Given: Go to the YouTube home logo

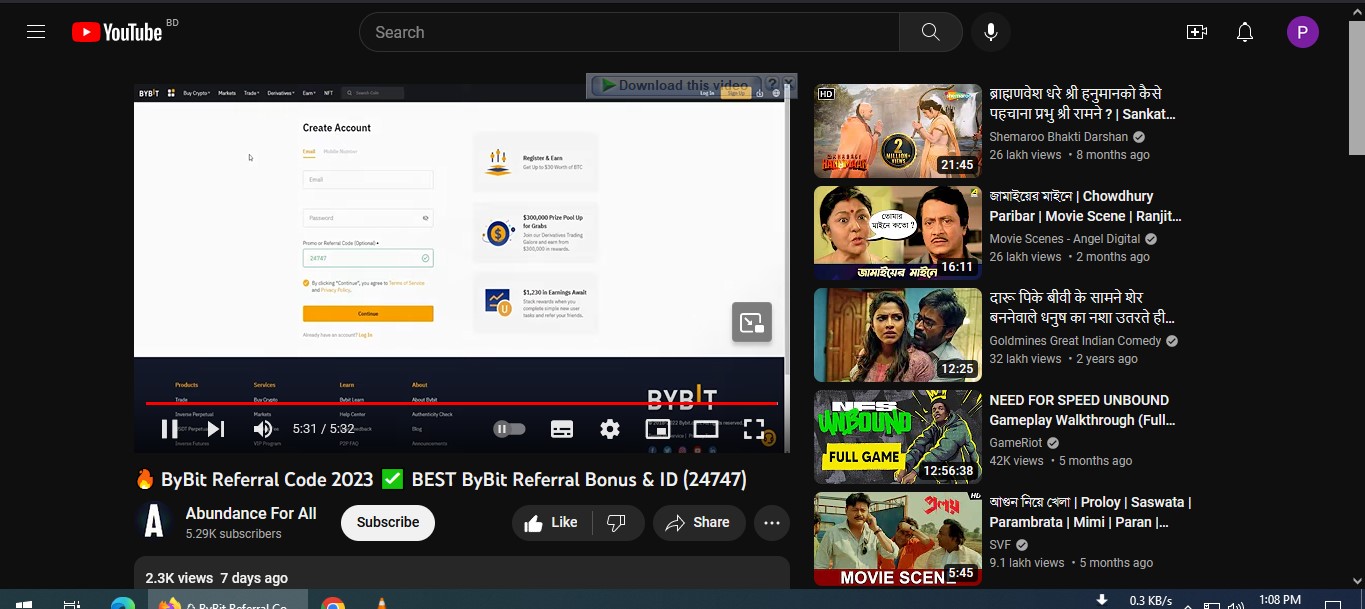Looking at the screenshot, I should pos(117,32).
